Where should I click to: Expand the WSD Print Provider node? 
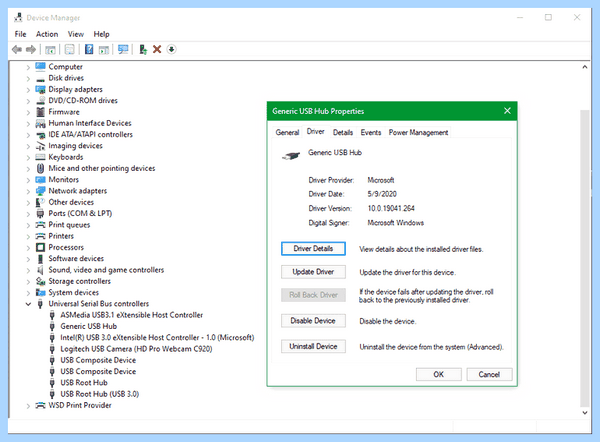point(28,406)
